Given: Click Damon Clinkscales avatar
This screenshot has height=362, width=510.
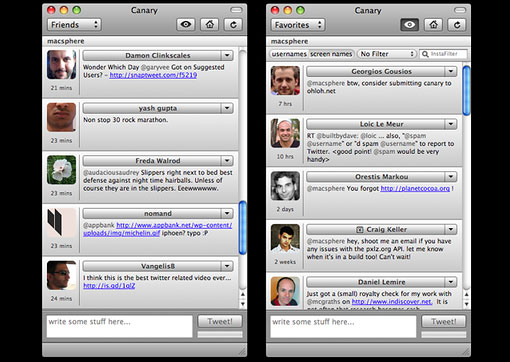Looking at the screenshot, I should pyautogui.click(x=61, y=65).
